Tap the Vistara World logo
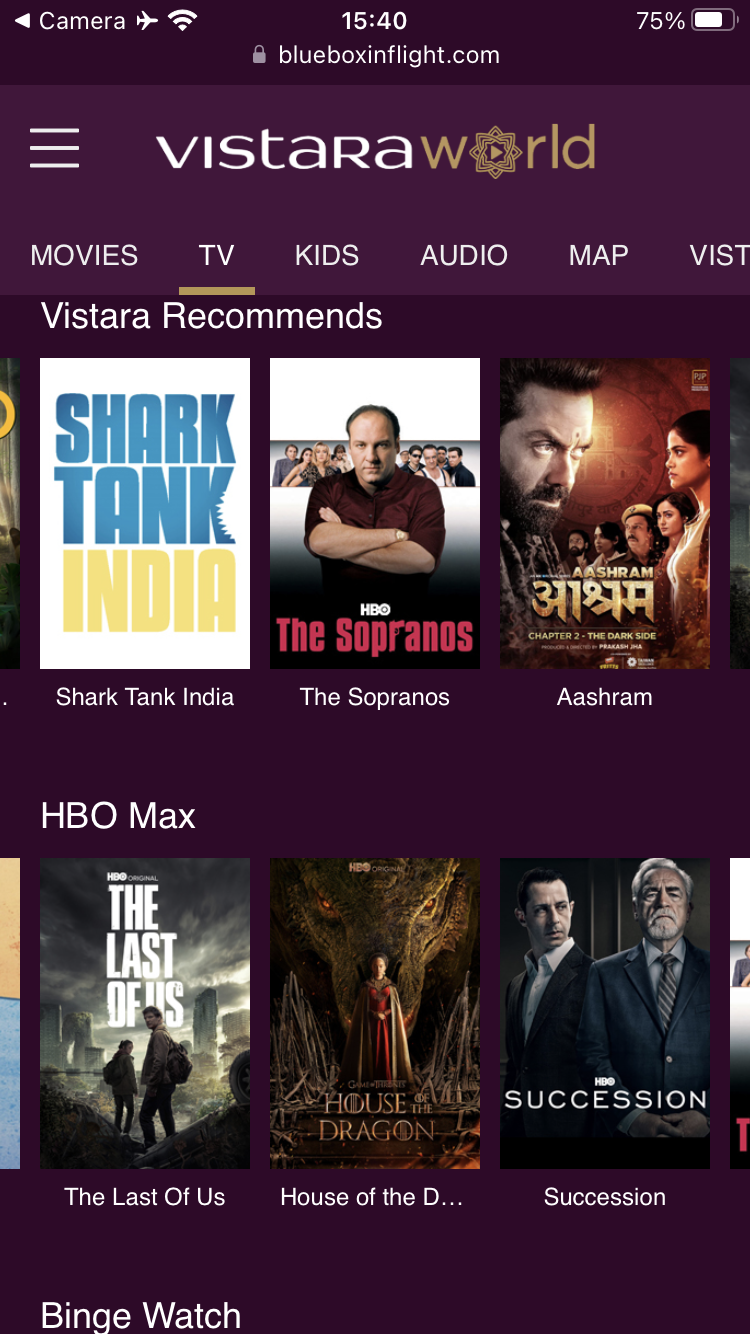 (x=376, y=150)
